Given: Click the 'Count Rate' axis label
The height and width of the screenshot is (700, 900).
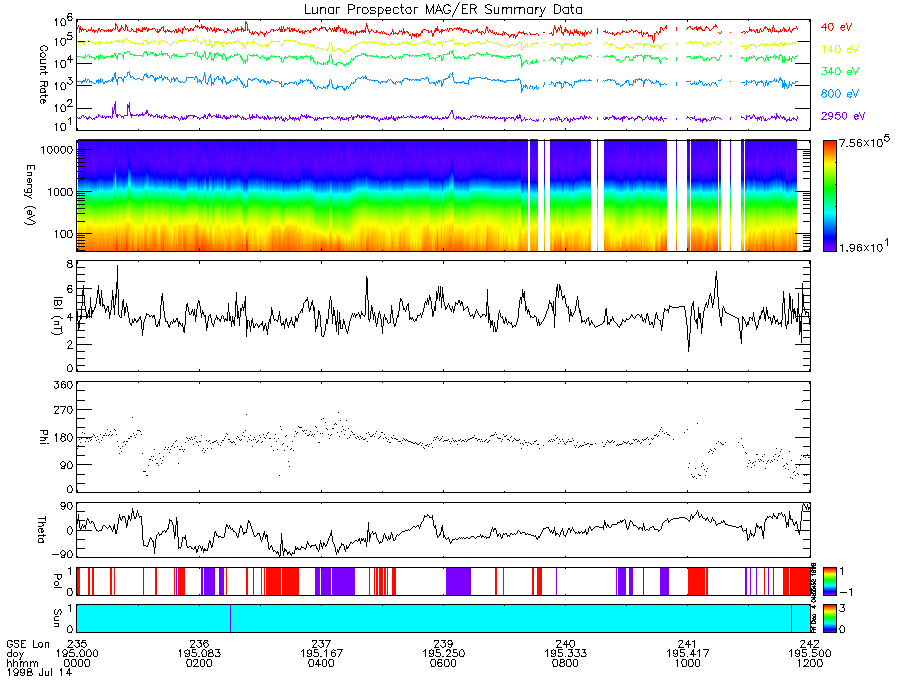Looking at the screenshot, I should [x=44, y=75].
